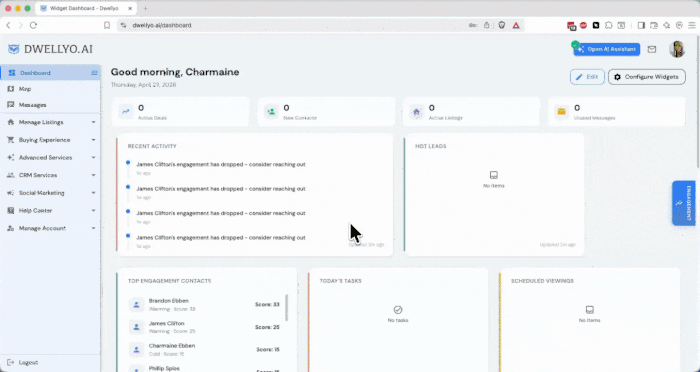Click the Configure Widgets button
Image resolution: width=700 pixels, height=372 pixels.
pyautogui.click(x=646, y=77)
